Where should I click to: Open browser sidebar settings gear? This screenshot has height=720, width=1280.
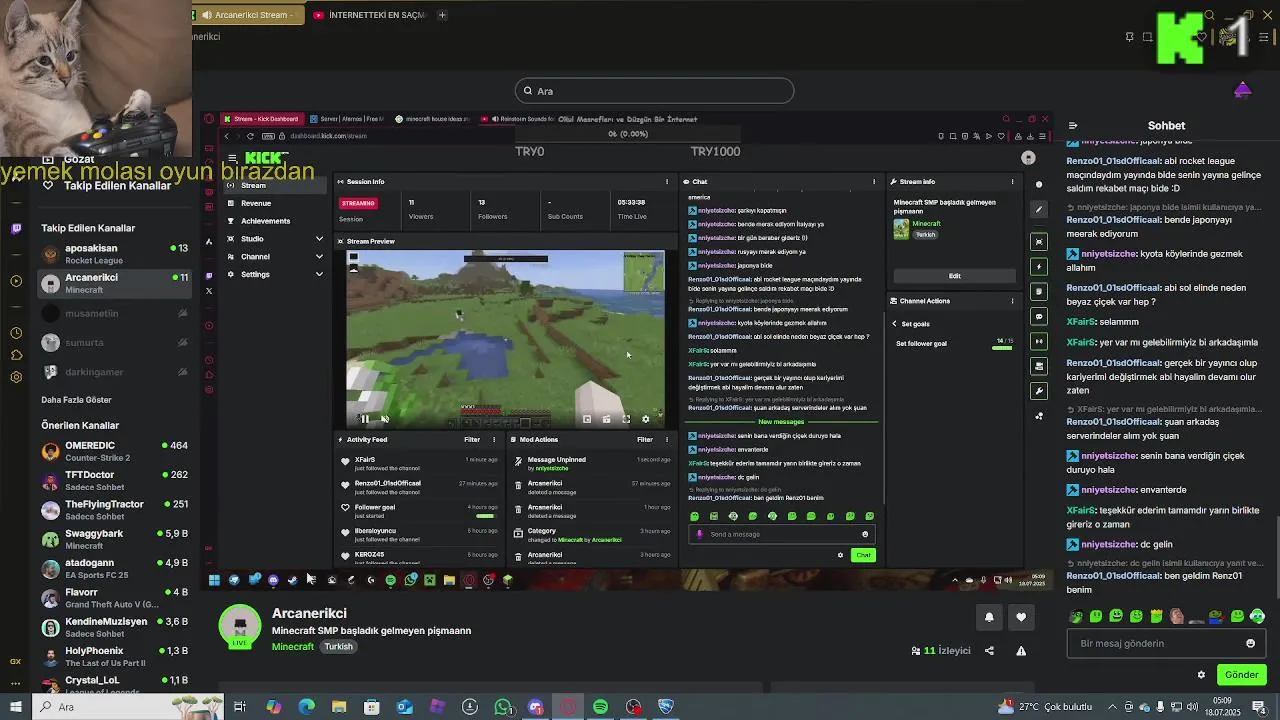pyautogui.click(x=16, y=377)
